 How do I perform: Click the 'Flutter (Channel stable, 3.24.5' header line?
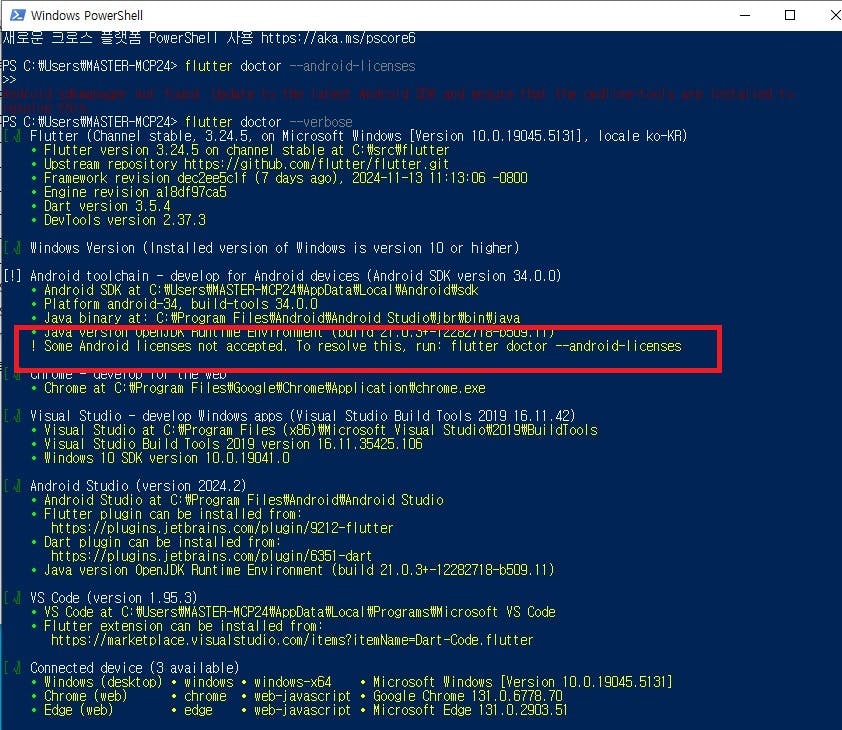click(x=358, y=136)
